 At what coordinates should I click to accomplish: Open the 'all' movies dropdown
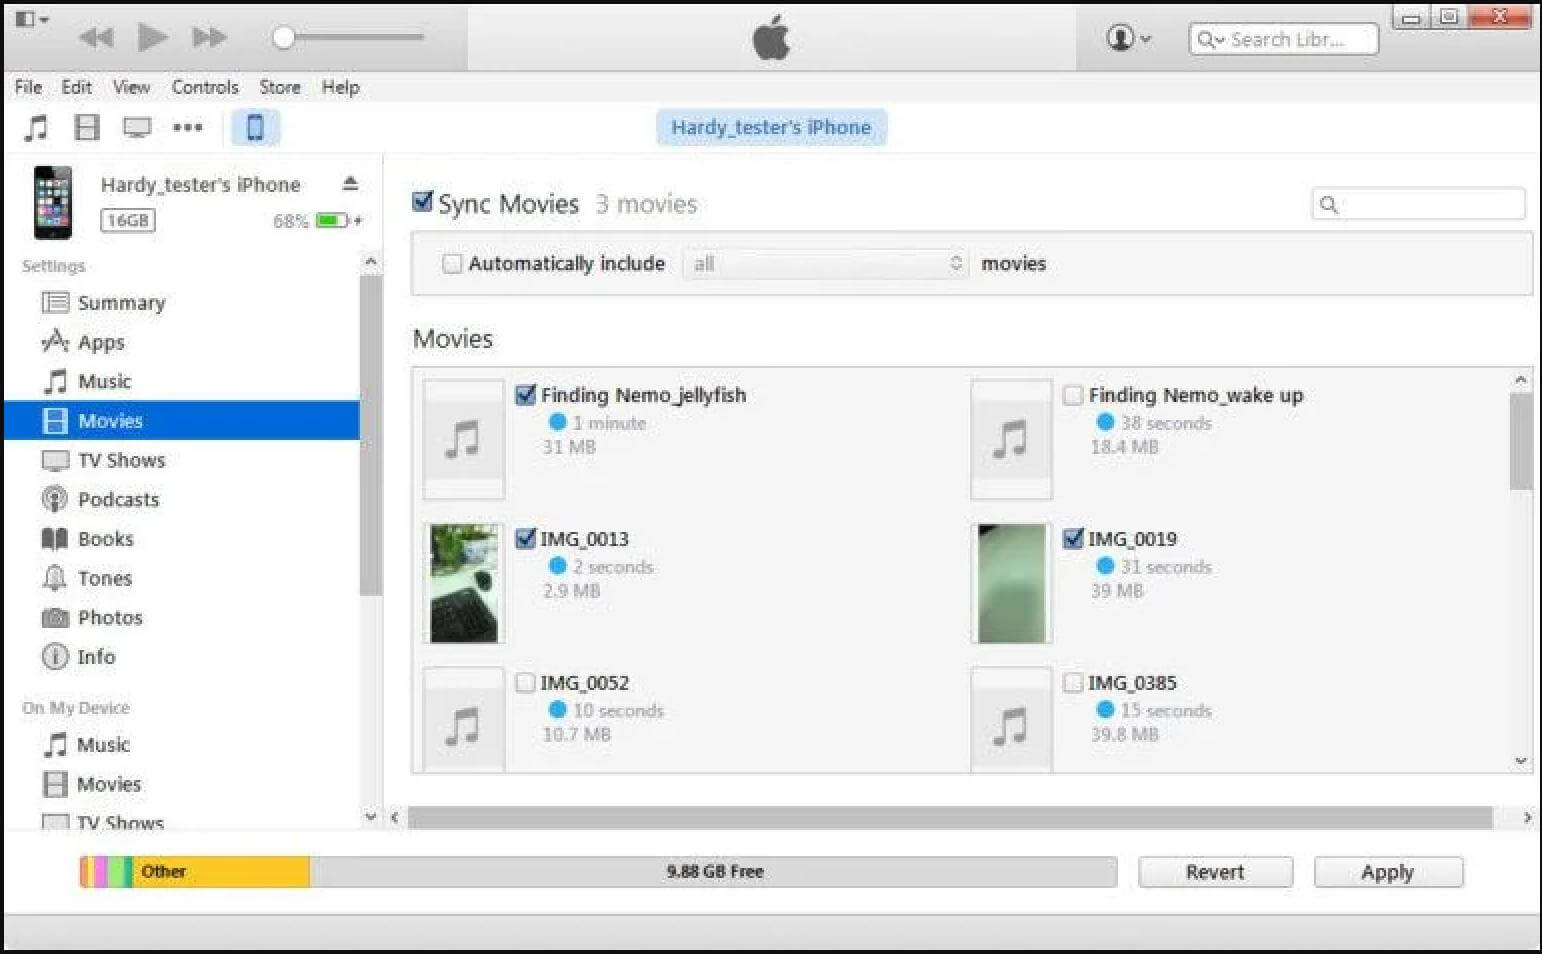[826, 263]
